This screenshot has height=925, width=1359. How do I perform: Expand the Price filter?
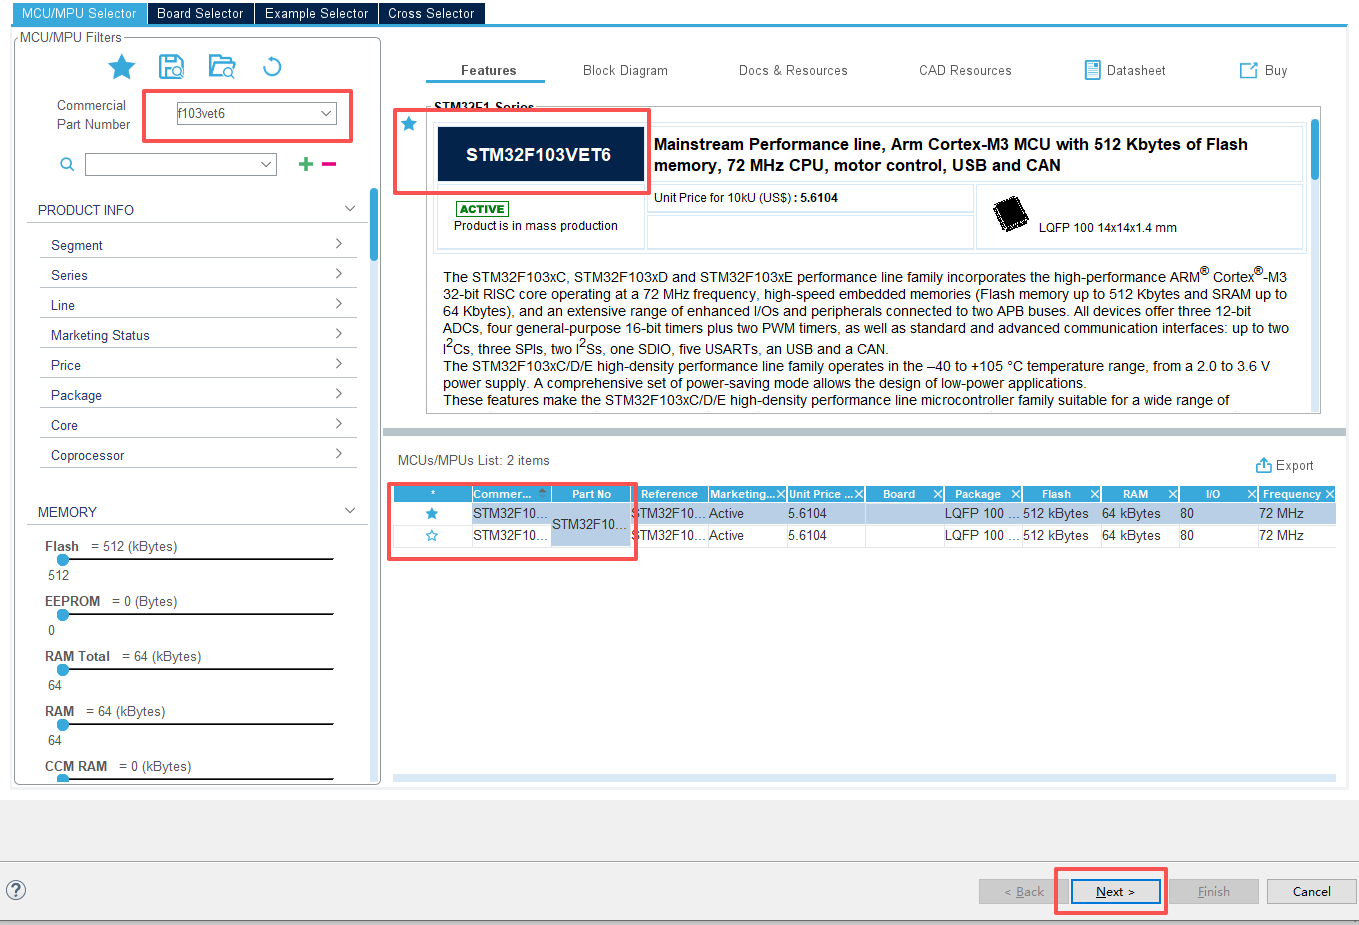[x=339, y=364]
